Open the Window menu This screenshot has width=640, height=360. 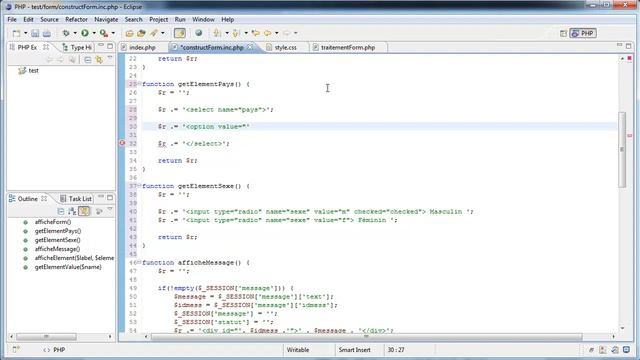[203, 20]
